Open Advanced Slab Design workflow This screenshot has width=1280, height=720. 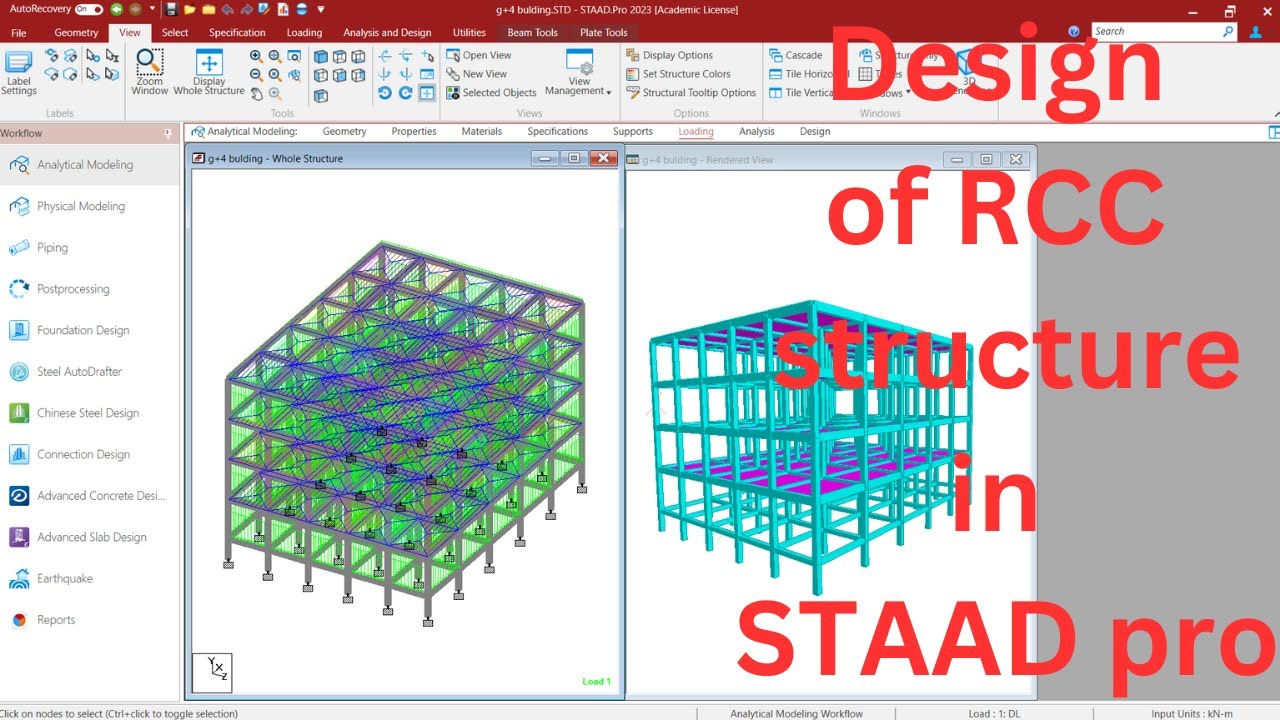(90, 537)
